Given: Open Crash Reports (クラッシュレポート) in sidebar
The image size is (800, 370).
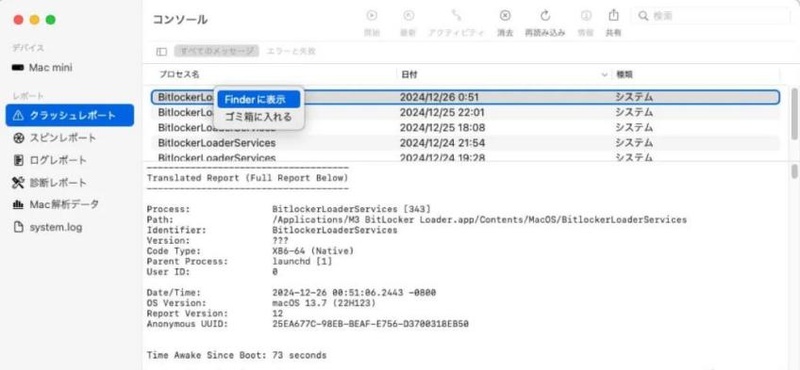Looking at the screenshot, I should coord(70,115).
